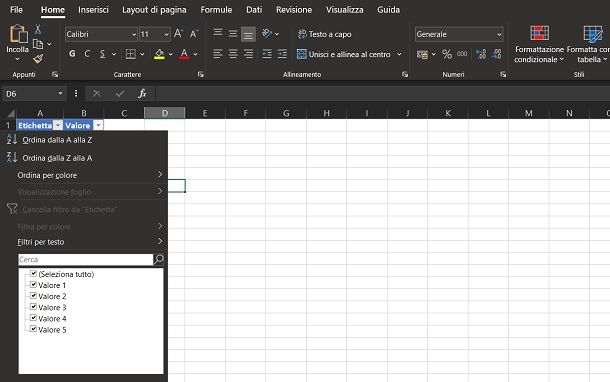Apply thousands separator 000 style
Image resolution: width=610 pixels, height=382 pixels.
click(462, 54)
